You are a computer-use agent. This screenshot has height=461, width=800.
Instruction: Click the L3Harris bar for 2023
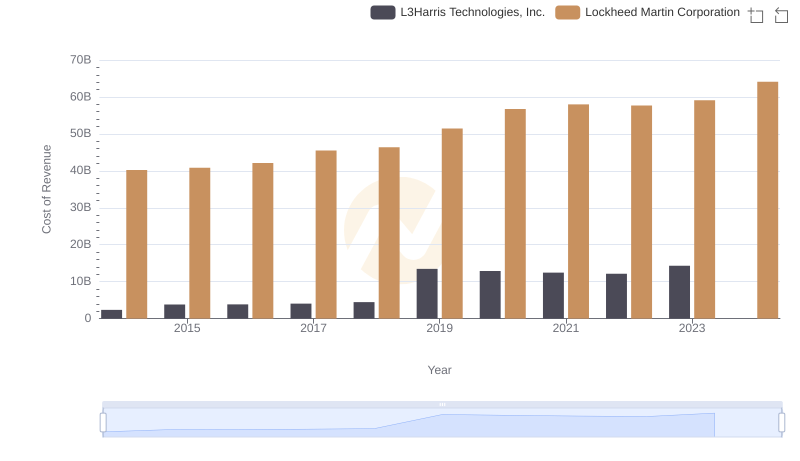679,292
